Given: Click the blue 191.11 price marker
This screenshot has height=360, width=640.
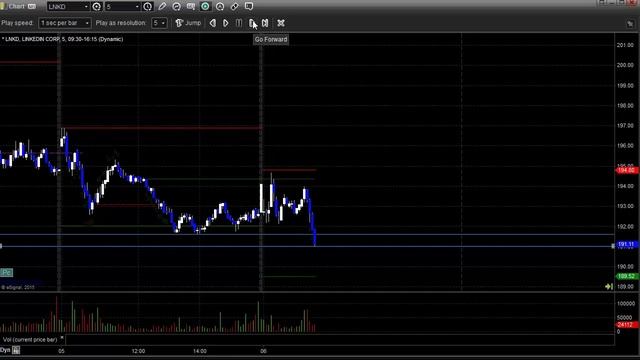Looking at the screenshot, I should click(x=626, y=244).
